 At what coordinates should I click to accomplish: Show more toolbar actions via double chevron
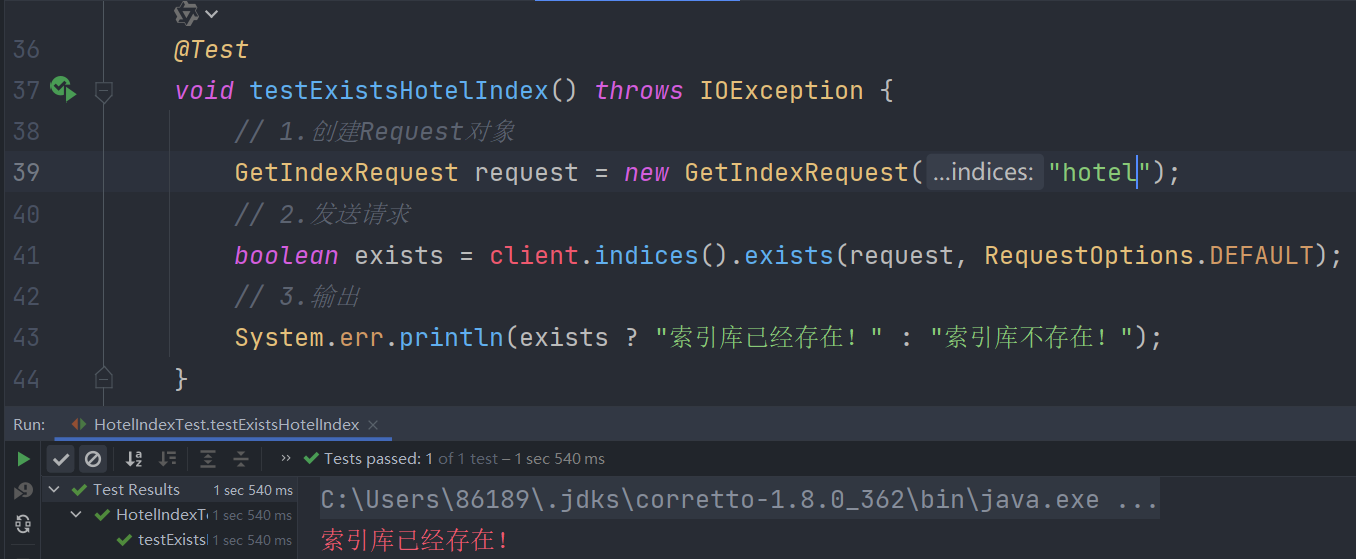point(286,458)
